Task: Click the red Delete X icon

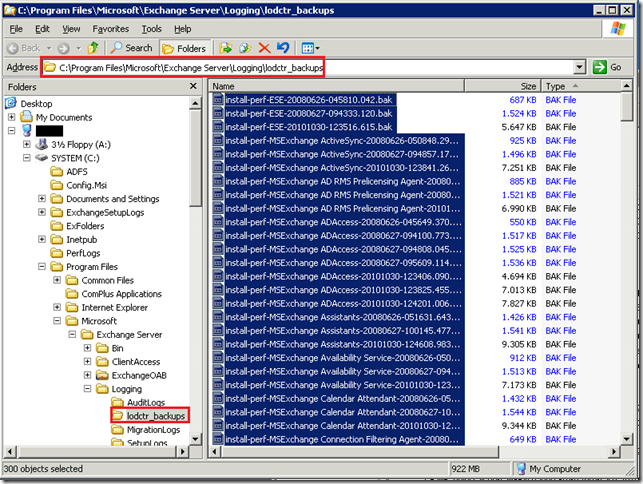Action: tap(264, 48)
